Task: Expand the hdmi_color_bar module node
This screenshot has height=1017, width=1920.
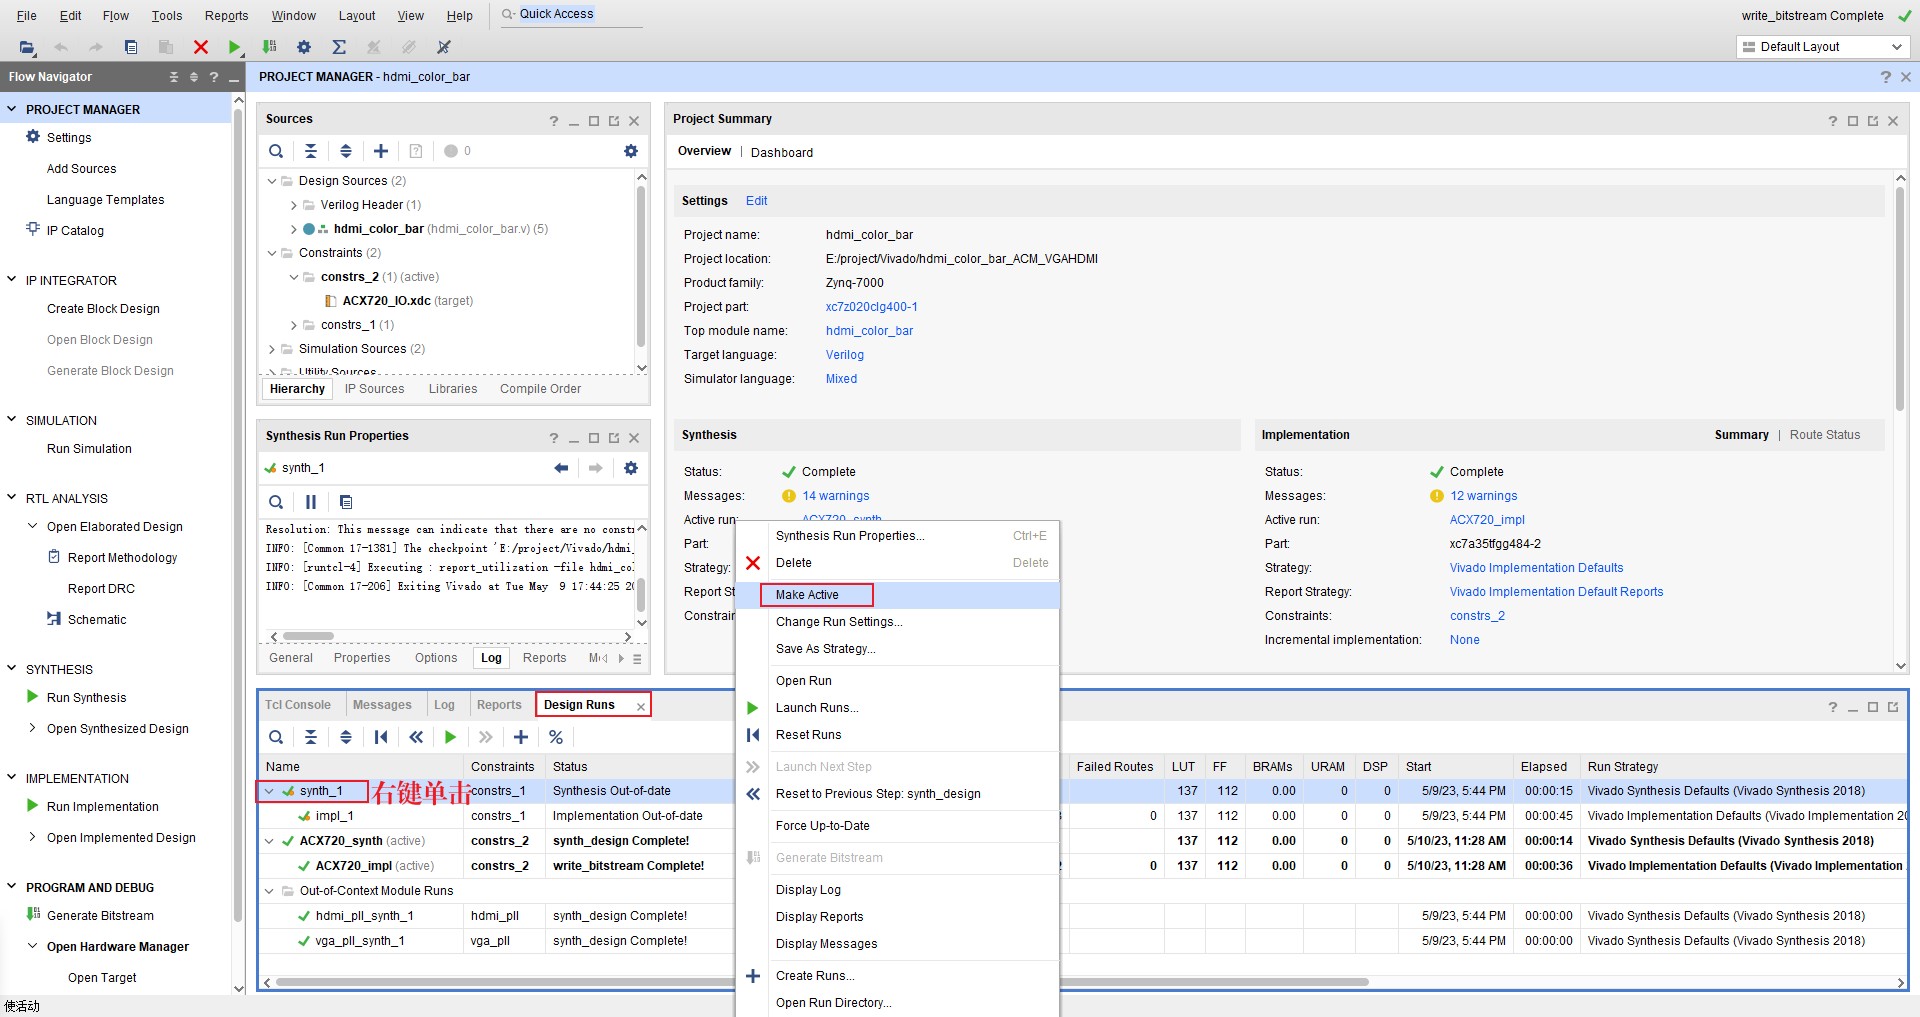Action: tap(293, 229)
